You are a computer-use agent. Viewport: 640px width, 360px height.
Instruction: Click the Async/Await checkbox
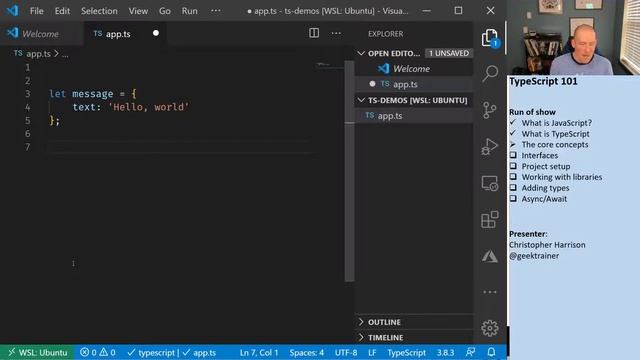pos(513,199)
